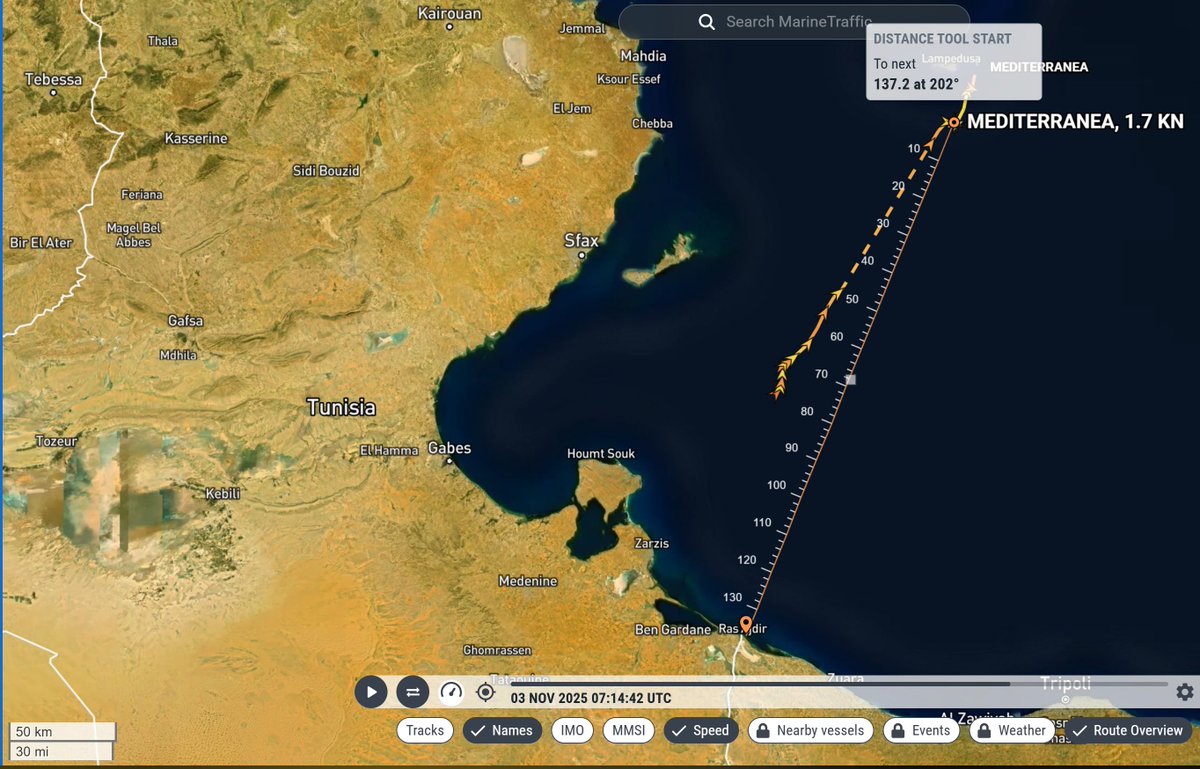This screenshot has width=1200, height=769.
Task: Click the Gafsa label
Action: click(x=186, y=321)
